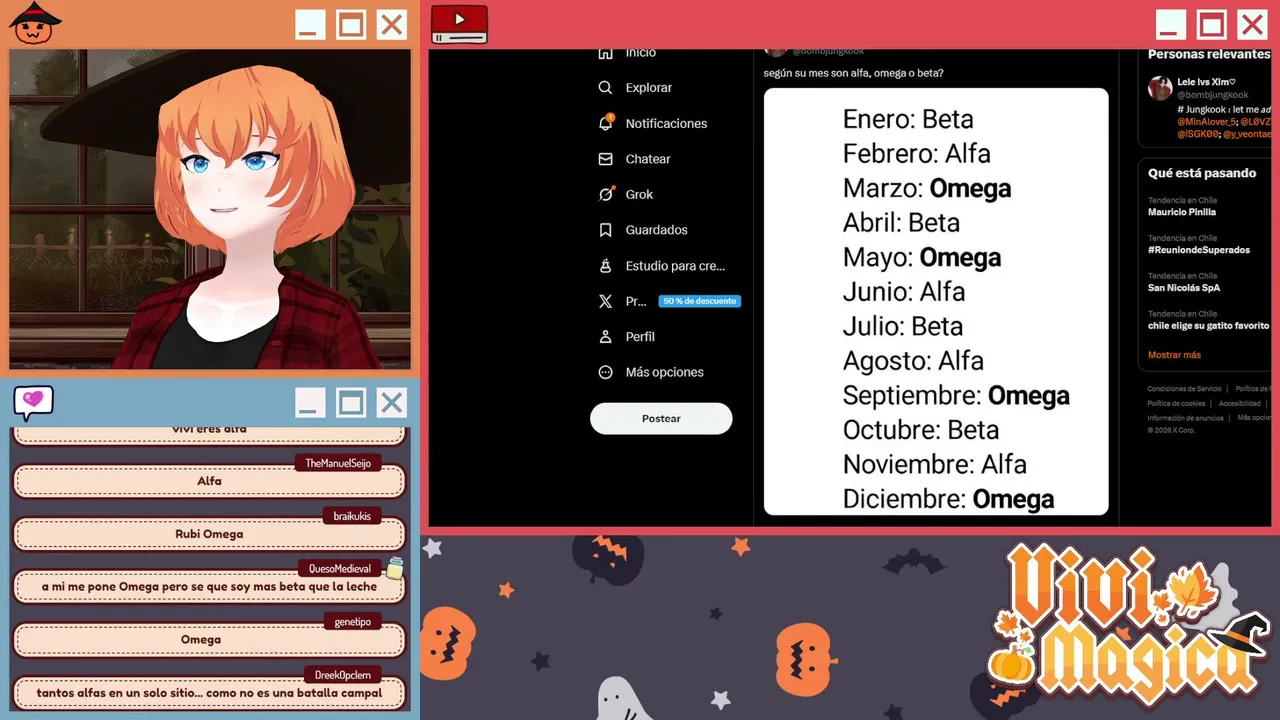The width and height of the screenshot is (1280, 720).
Task: Select the Notificaciones menu item
Action: (666, 123)
